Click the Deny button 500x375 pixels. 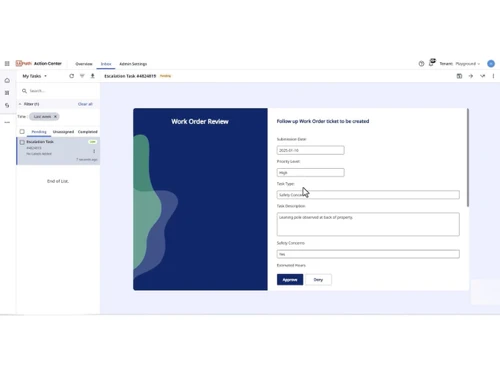[x=318, y=280]
